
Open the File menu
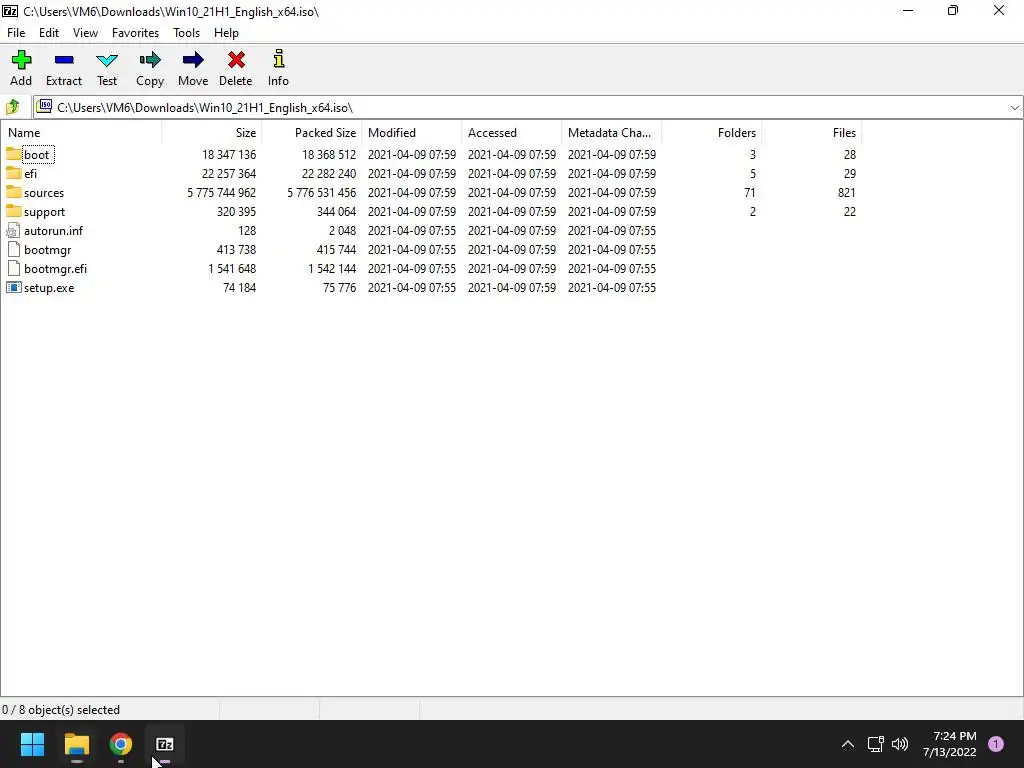click(x=16, y=33)
